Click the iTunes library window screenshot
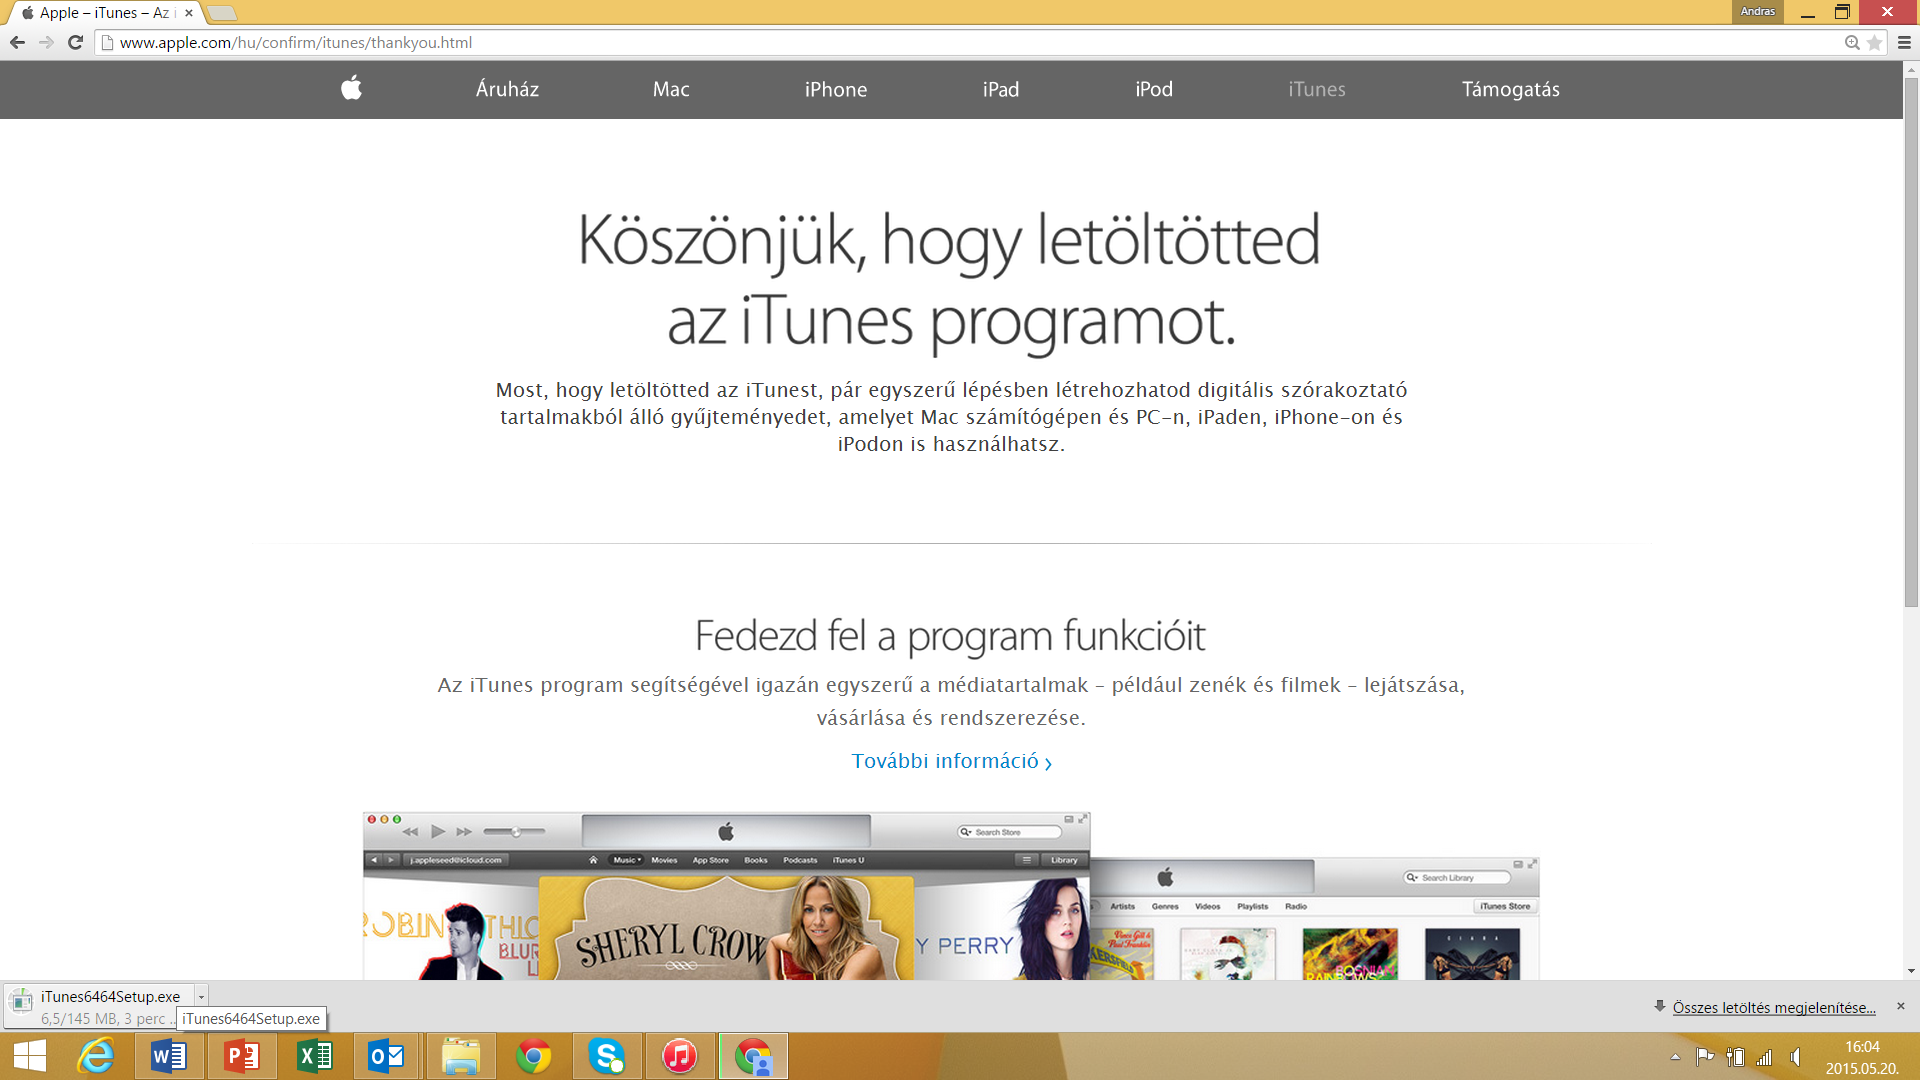 point(1315,918)
